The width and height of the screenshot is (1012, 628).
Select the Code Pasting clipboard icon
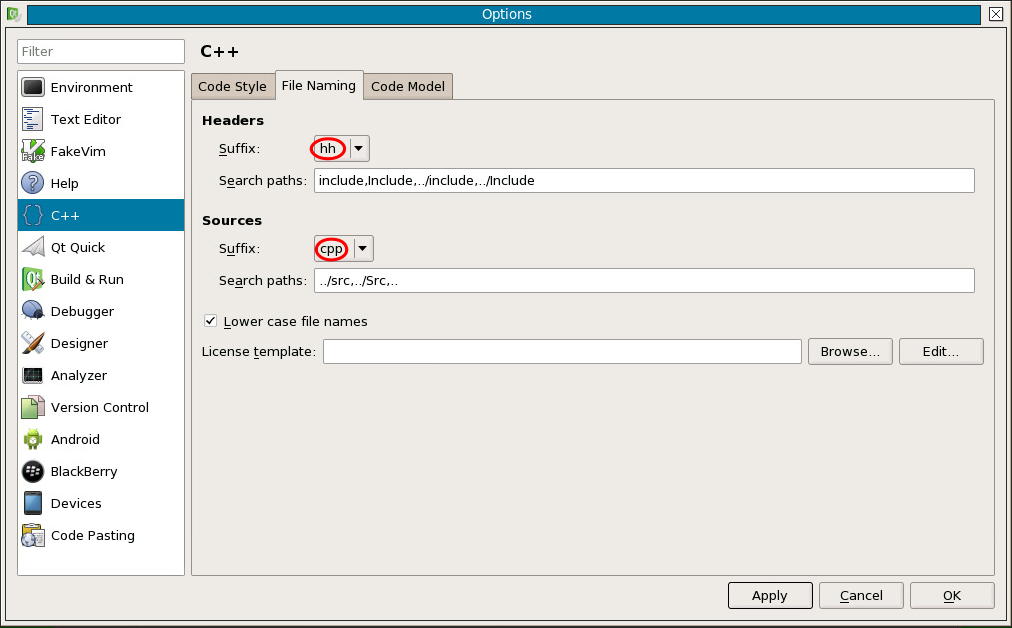pos(33,535)
